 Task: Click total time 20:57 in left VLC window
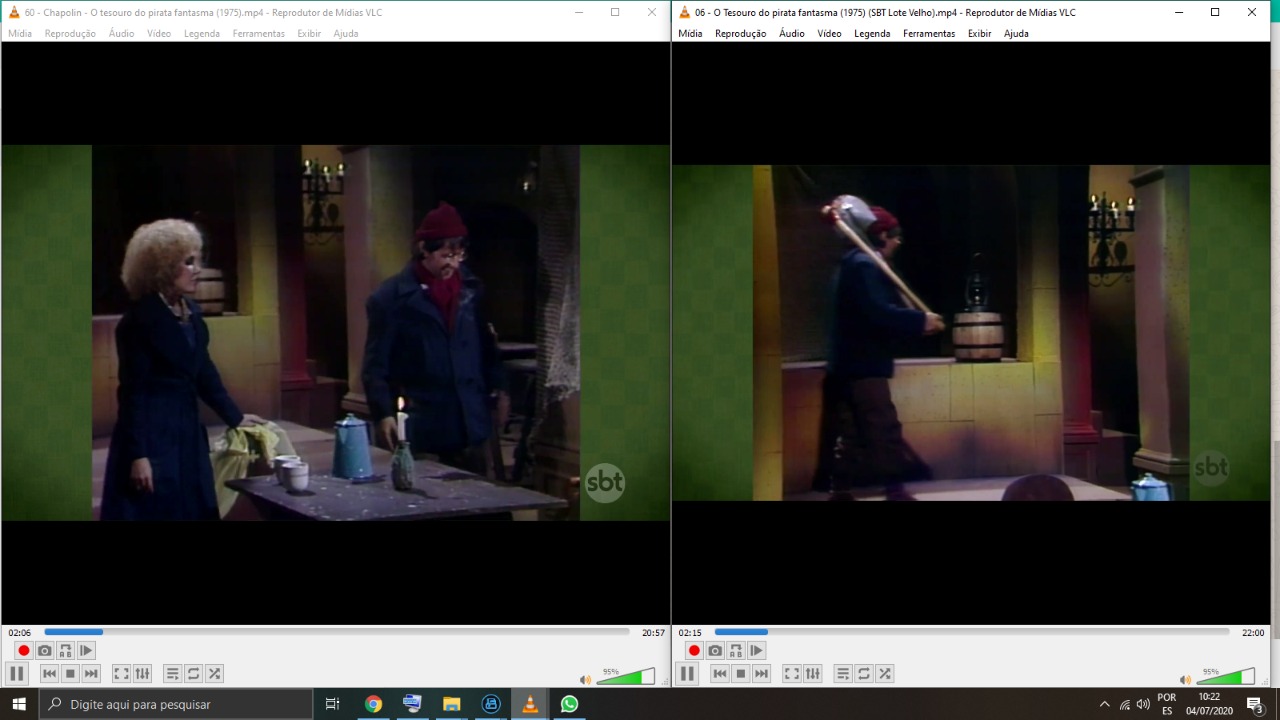pyautogui.click(x=653, y=633)
